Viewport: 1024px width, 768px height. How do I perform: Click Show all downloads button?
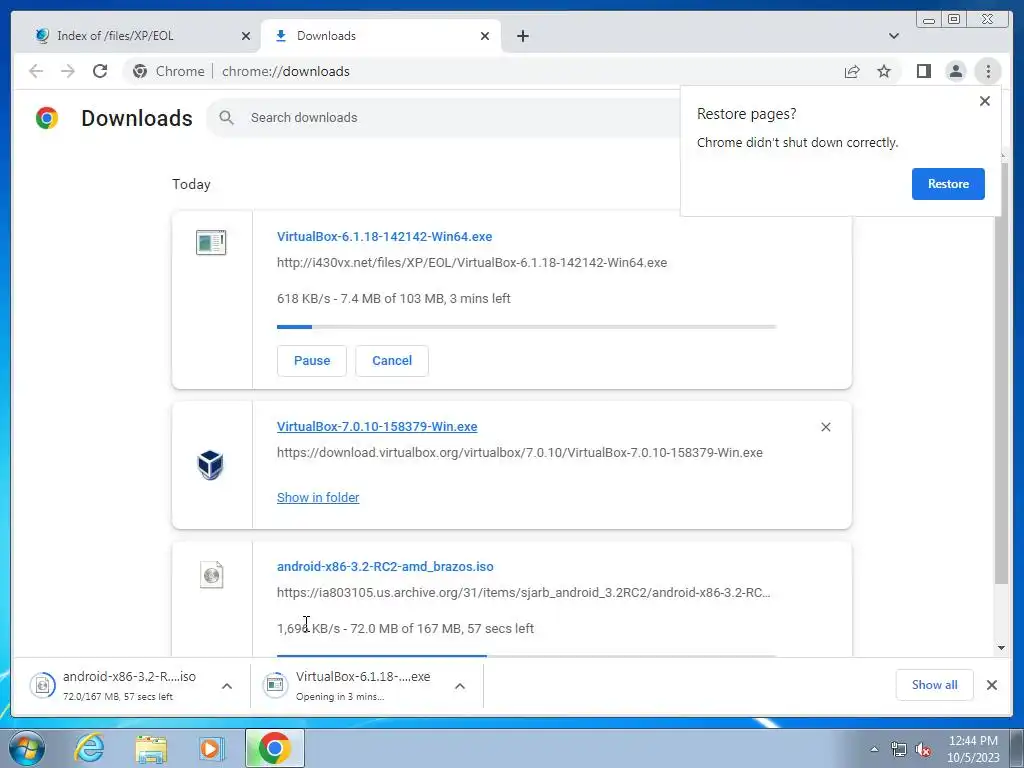click(935, 685)
